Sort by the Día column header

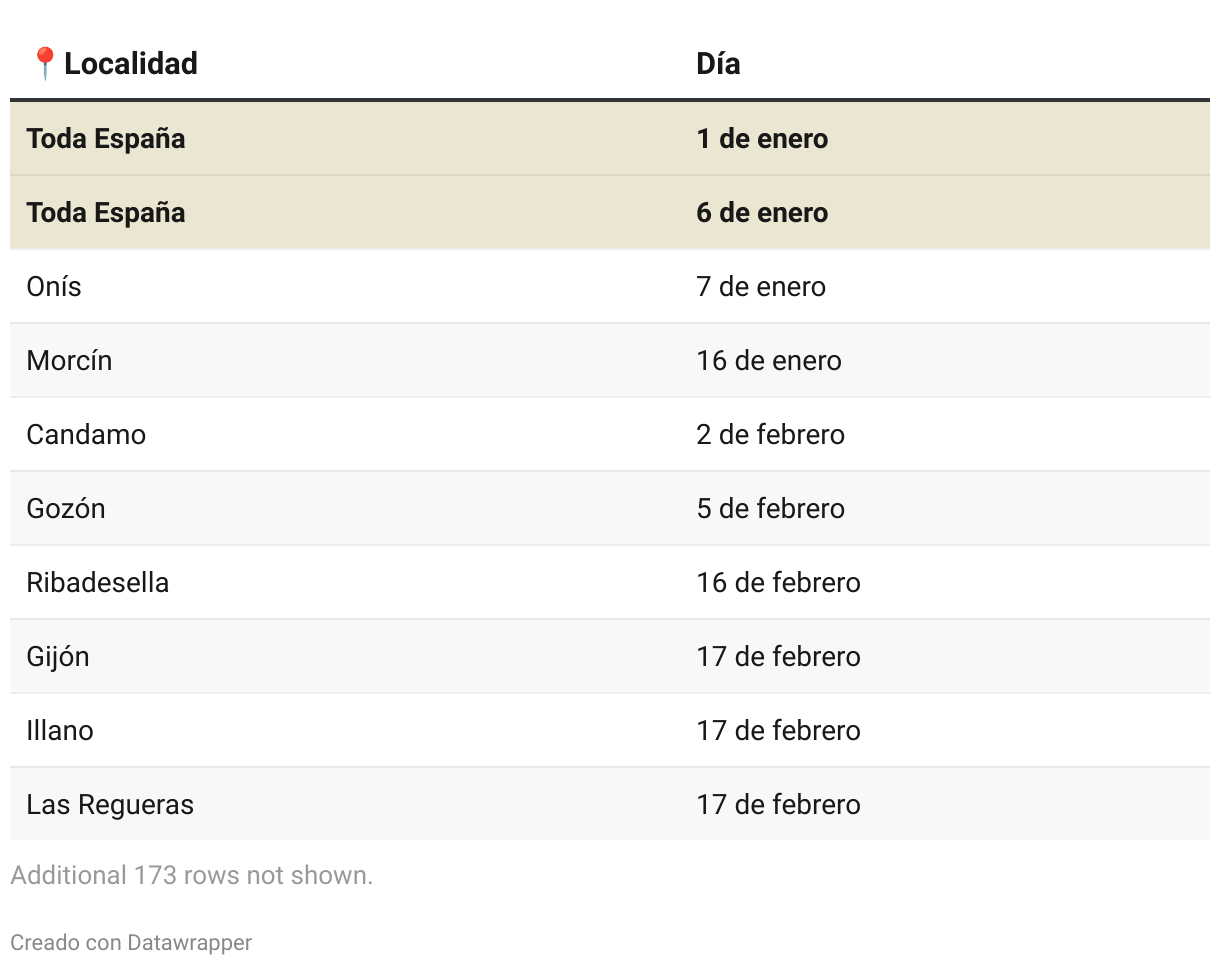(718, 64)
